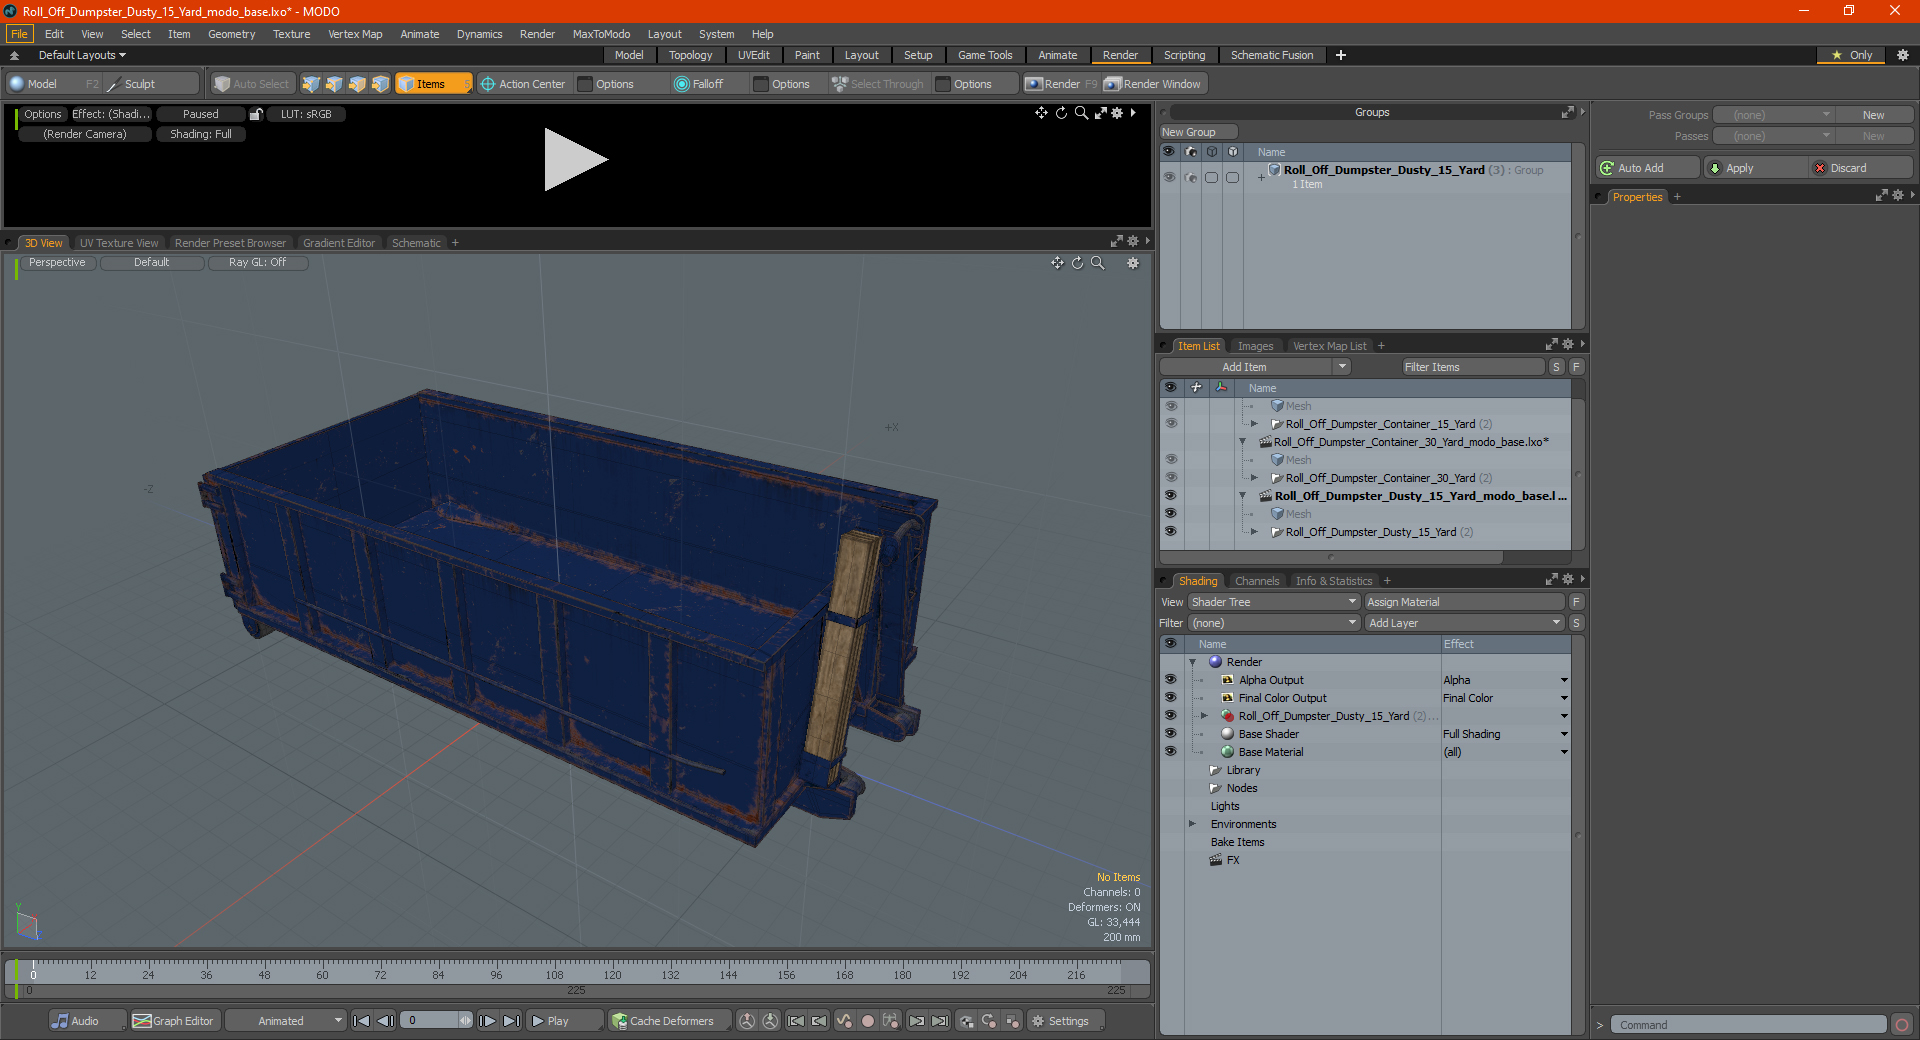Viewport: 1920px width, 1040px height.
Task: Open Default Layouts dropdown
Action: (82, 55)
